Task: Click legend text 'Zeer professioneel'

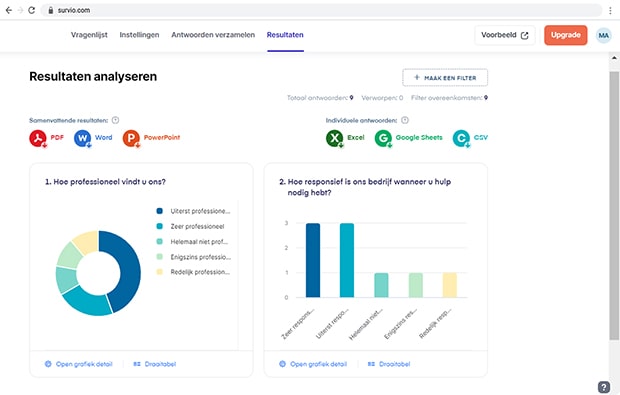Action: pyautogui.click(x=197, y=227)
